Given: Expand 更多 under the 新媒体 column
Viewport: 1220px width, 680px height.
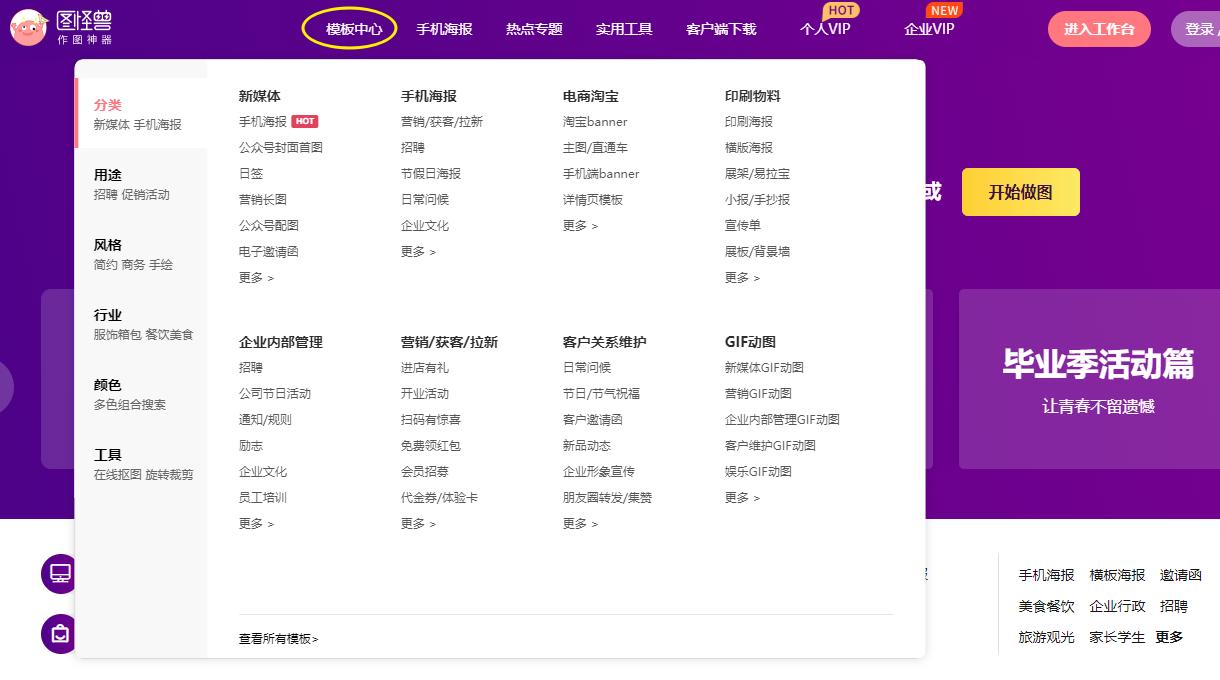Looking at the screenshot, I should 256,279.
